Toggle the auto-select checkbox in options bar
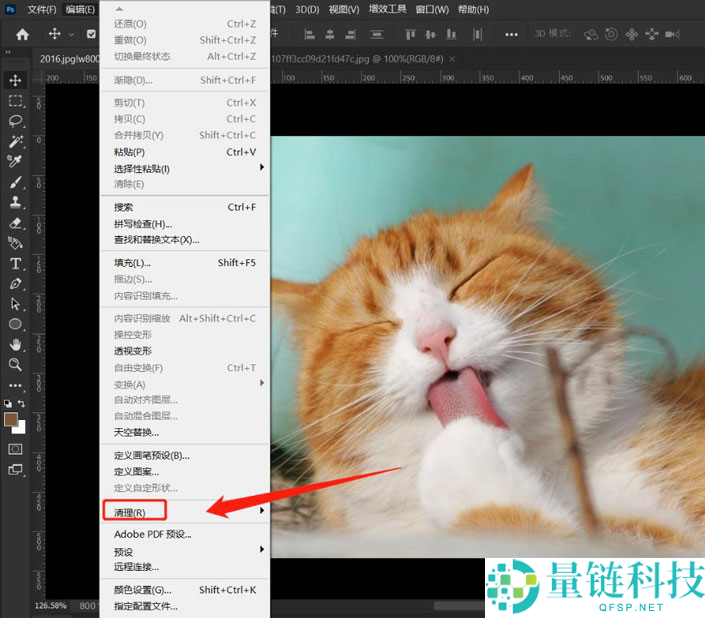The width and height of the screenshot is (705, 618). (92, 34)
